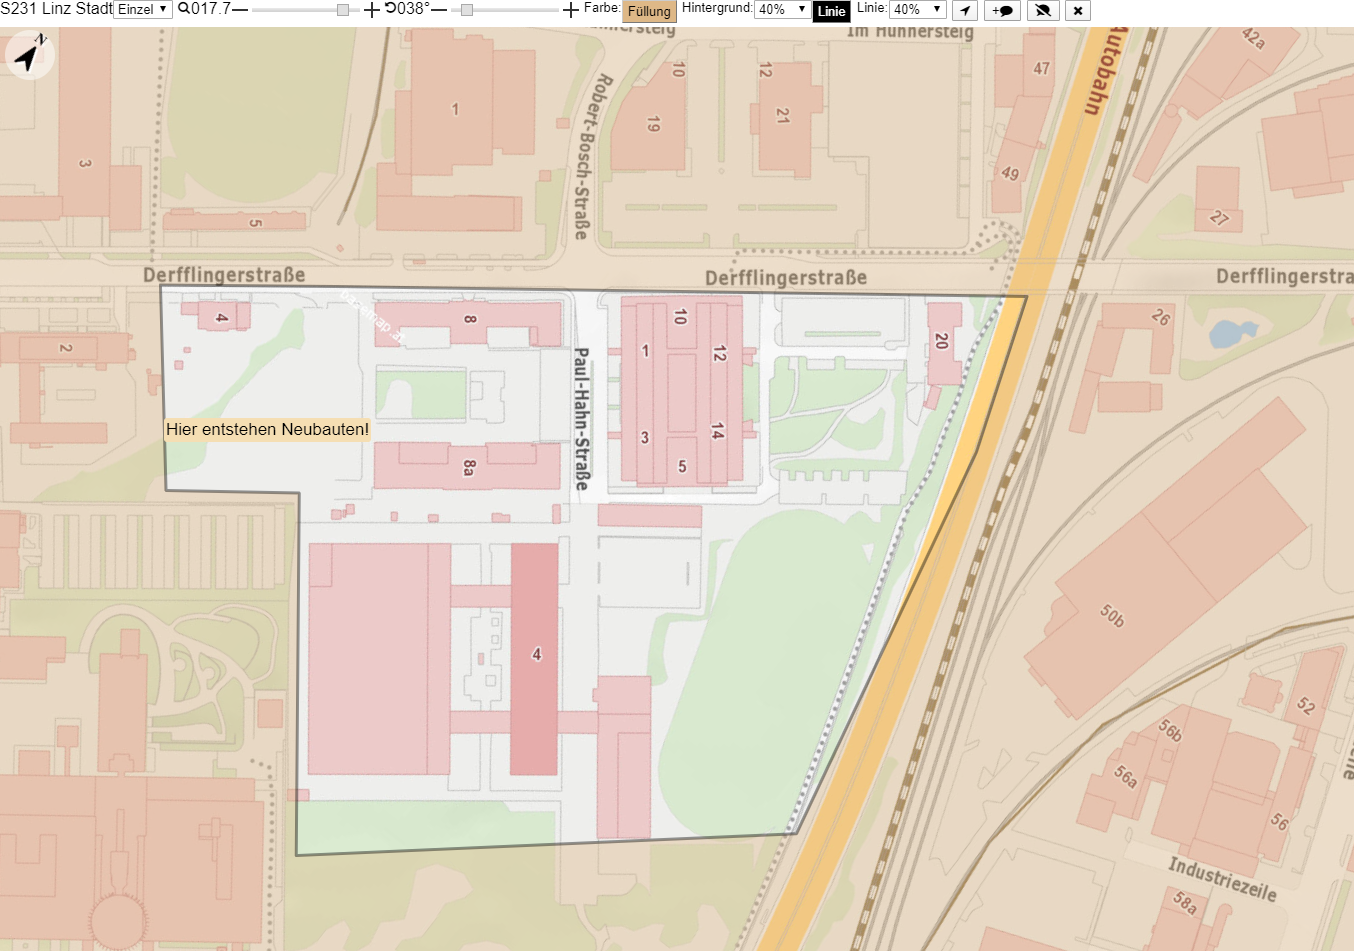Click the zoom slider handle
1354x951 pixels.
[x=343, y=10]
